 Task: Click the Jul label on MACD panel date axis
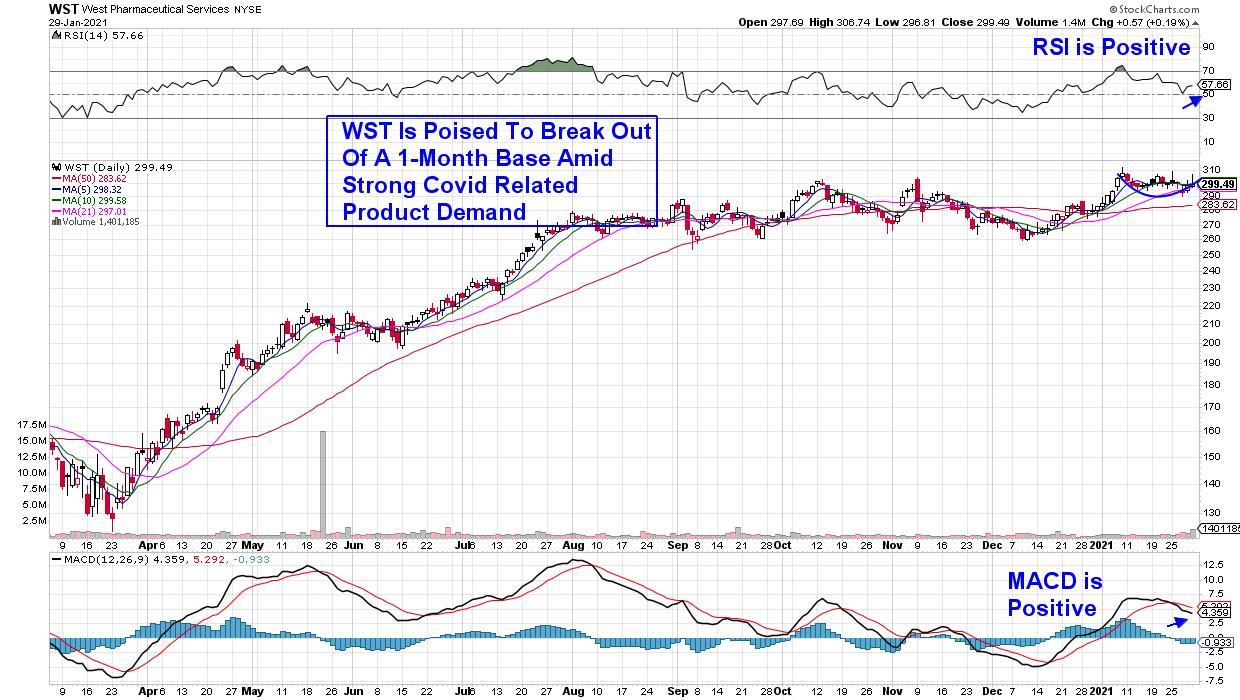point(464,691)
